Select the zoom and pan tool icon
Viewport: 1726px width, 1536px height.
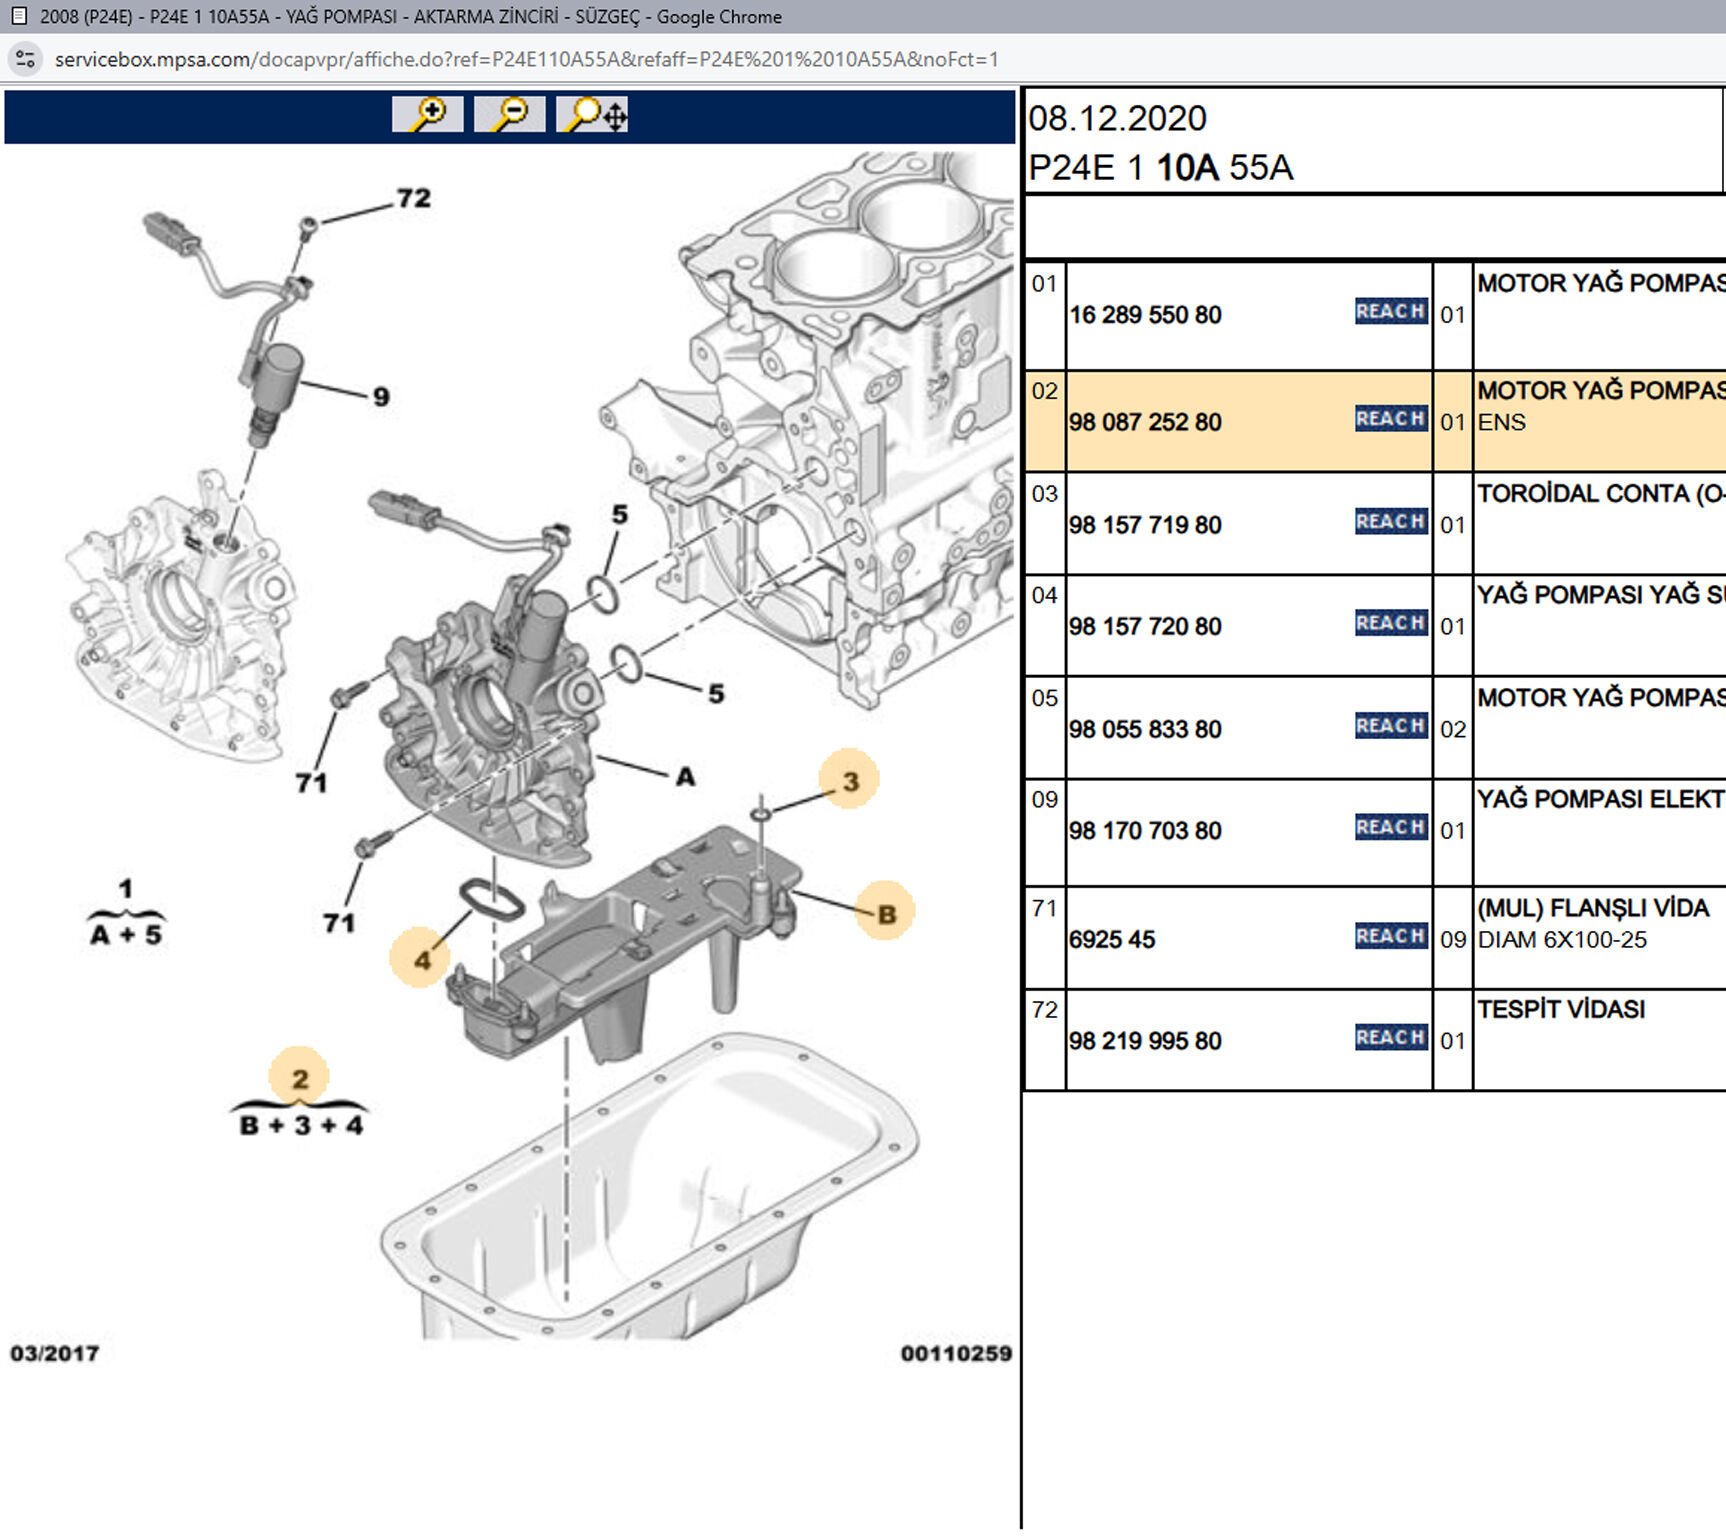[x=593, y=114]
